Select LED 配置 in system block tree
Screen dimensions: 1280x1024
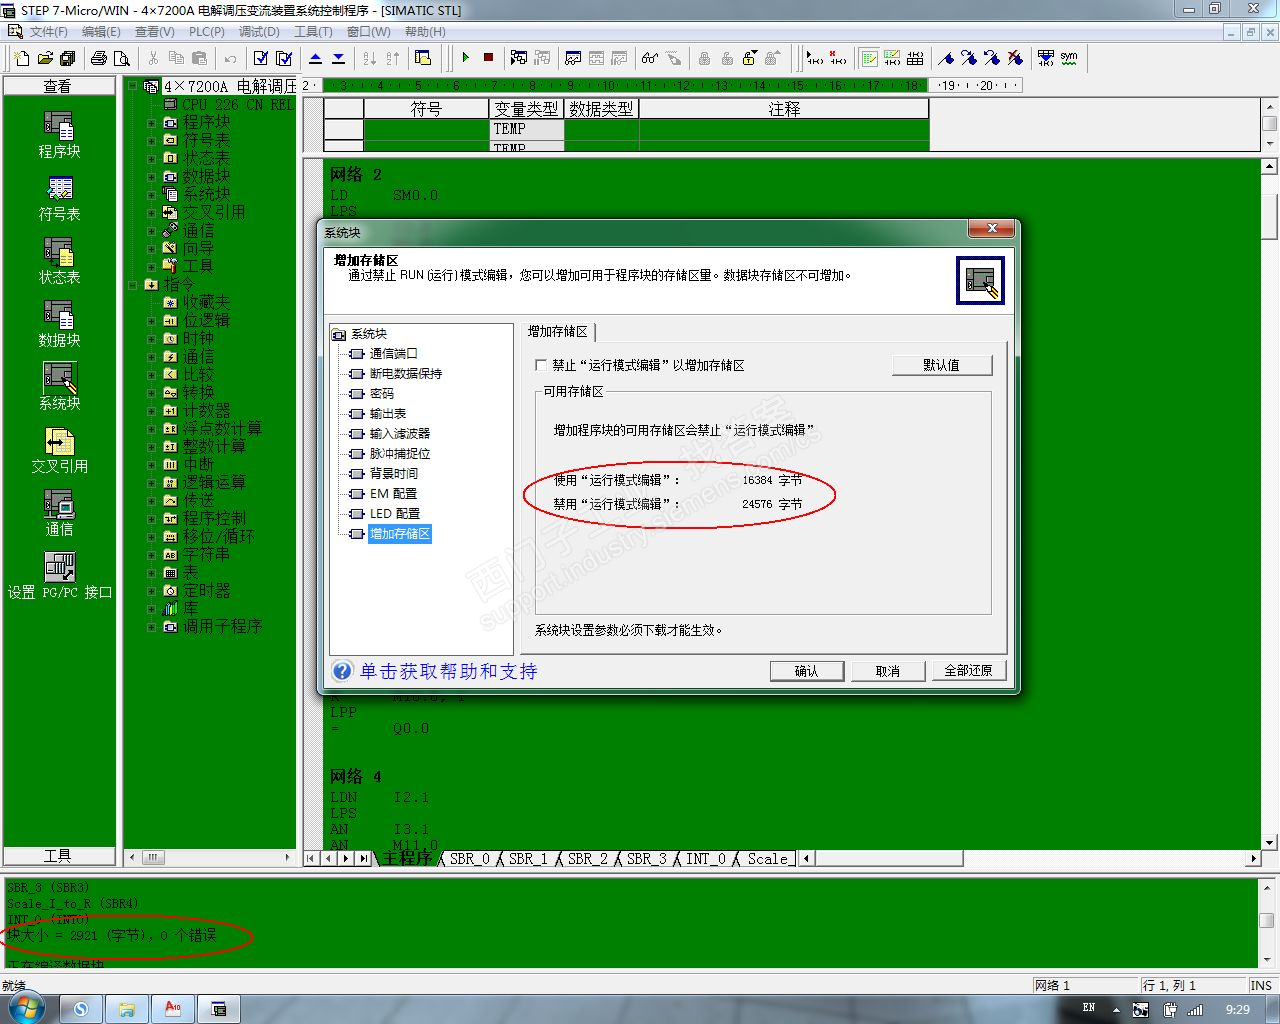click(394, 513)
